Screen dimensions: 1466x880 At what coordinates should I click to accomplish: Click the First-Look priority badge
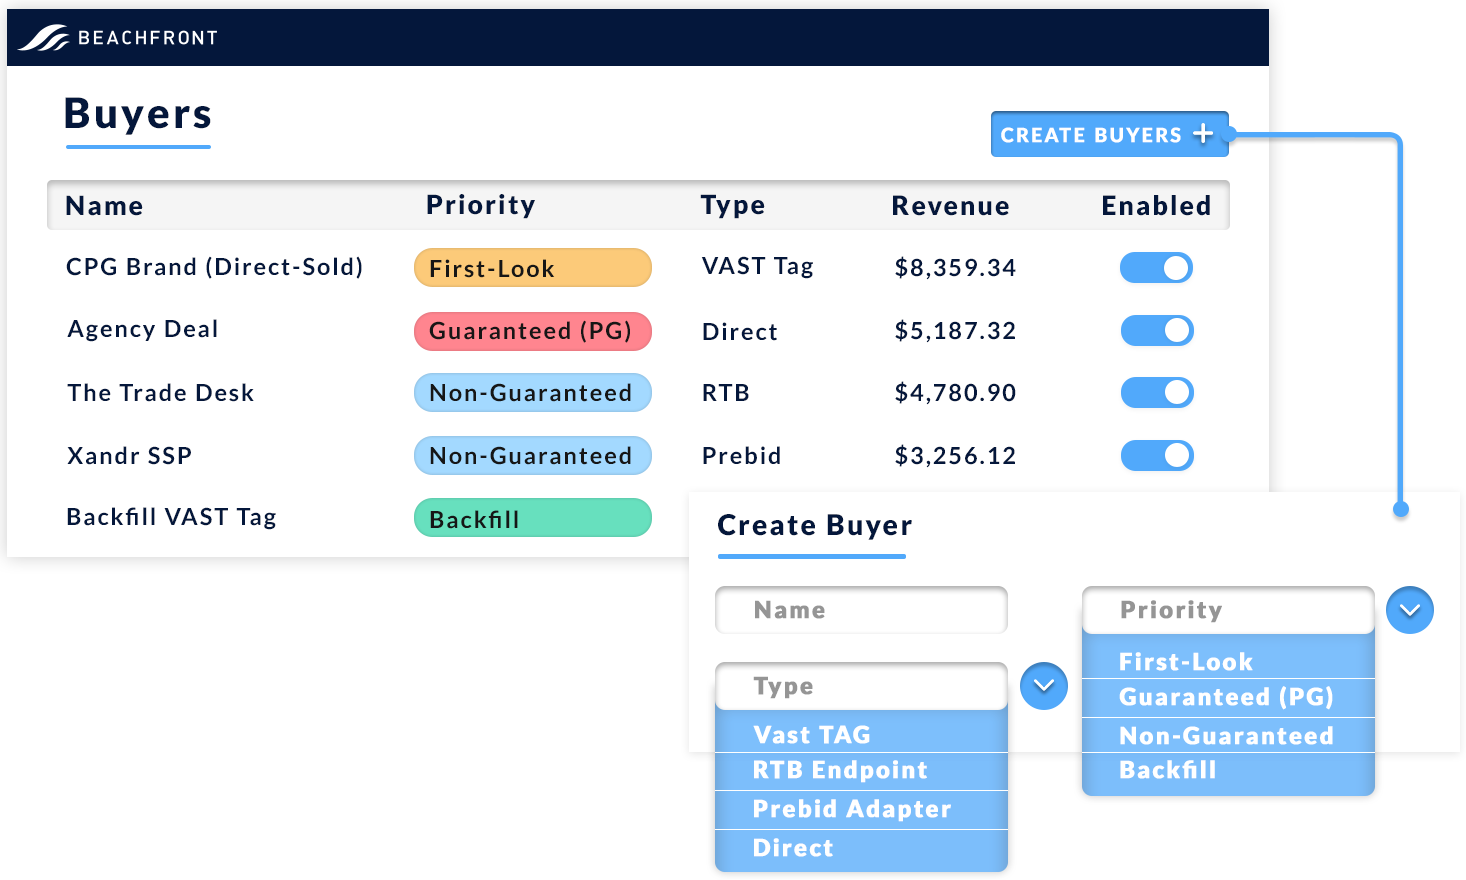[533, 268]
